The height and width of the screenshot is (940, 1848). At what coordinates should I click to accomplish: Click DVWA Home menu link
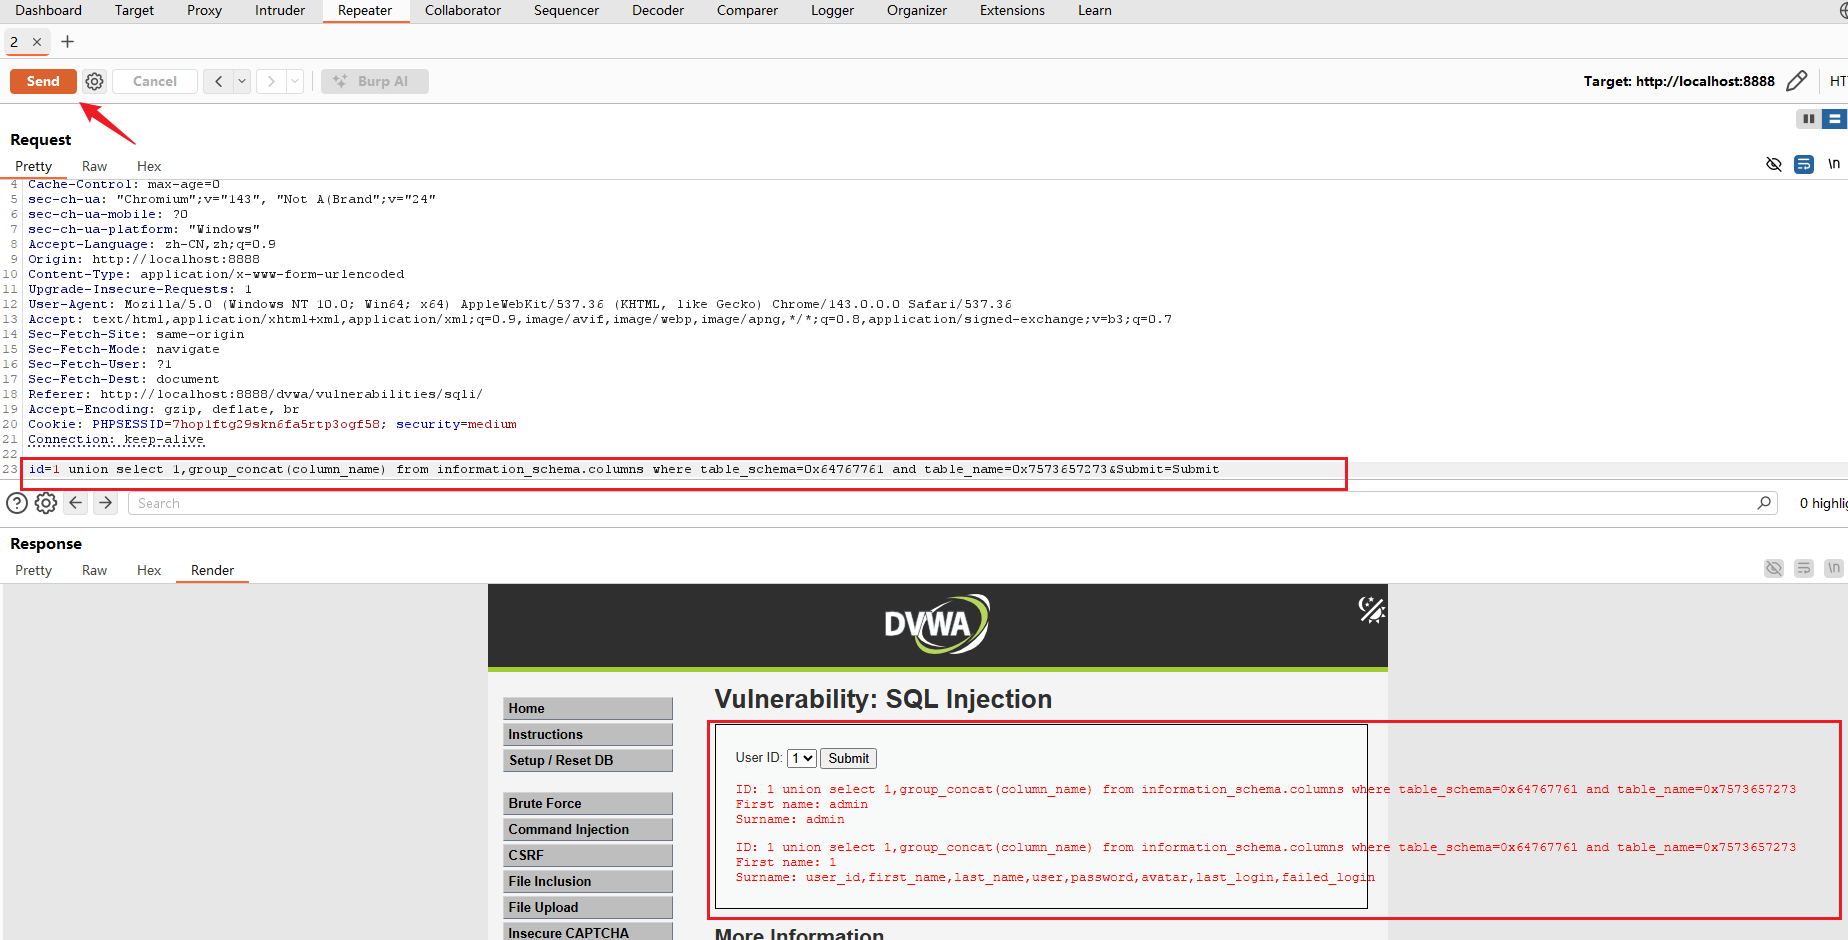click(x=588, y=708)
